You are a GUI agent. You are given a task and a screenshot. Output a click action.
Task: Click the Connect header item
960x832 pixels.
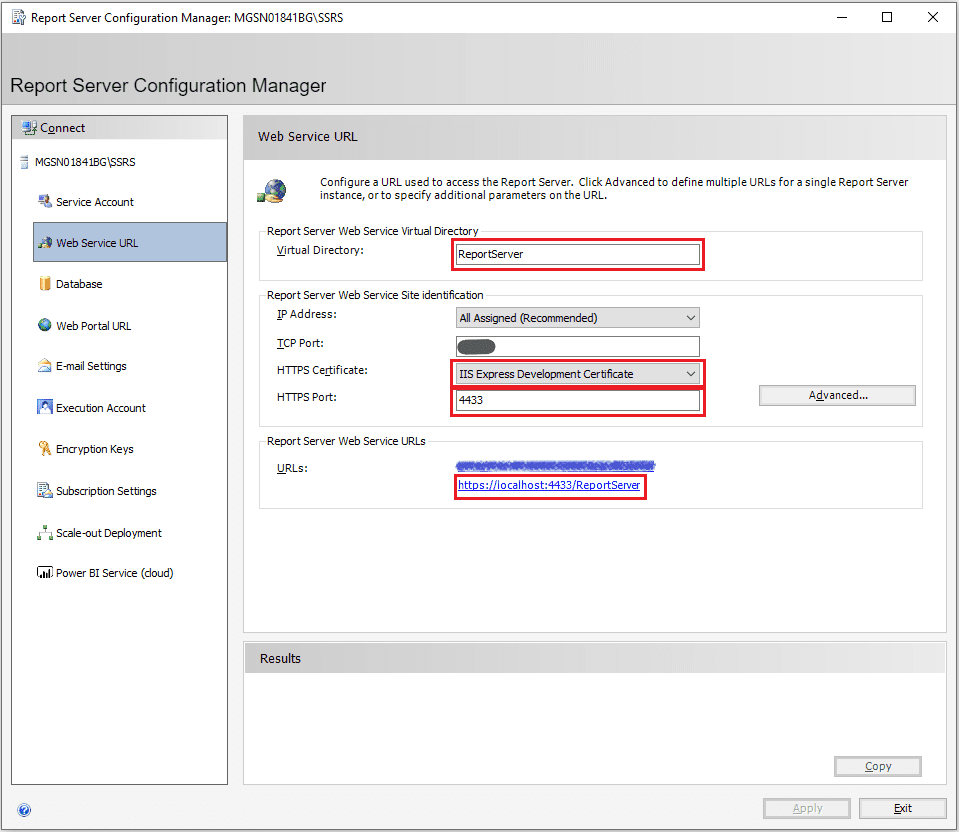pos(63,127)
